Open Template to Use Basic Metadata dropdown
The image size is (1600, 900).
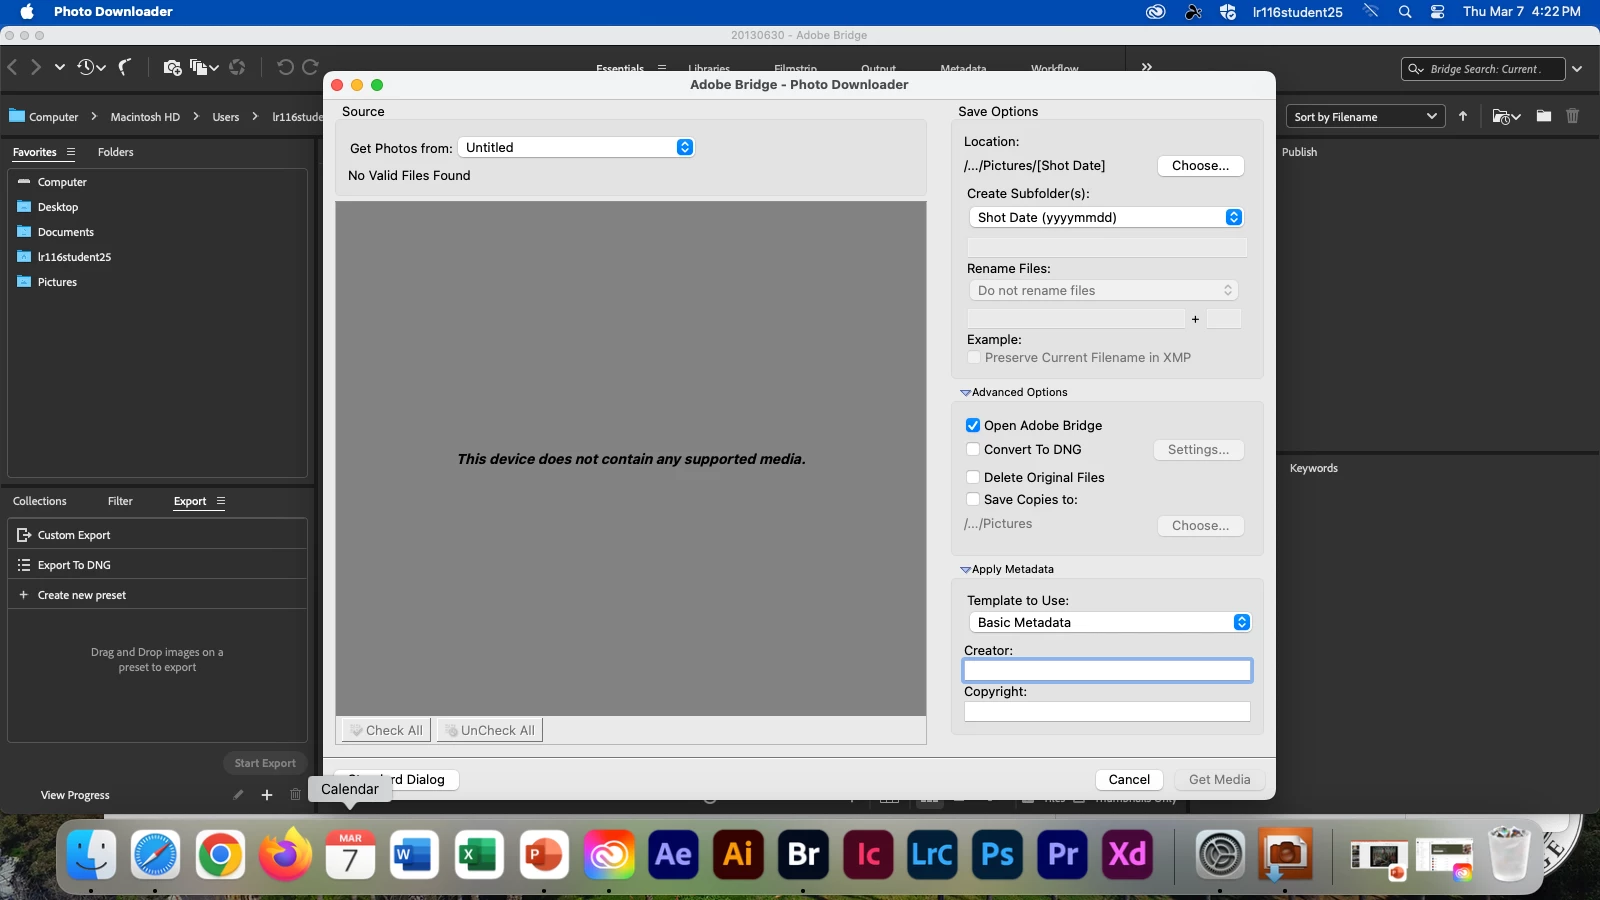coord(1110,622)
